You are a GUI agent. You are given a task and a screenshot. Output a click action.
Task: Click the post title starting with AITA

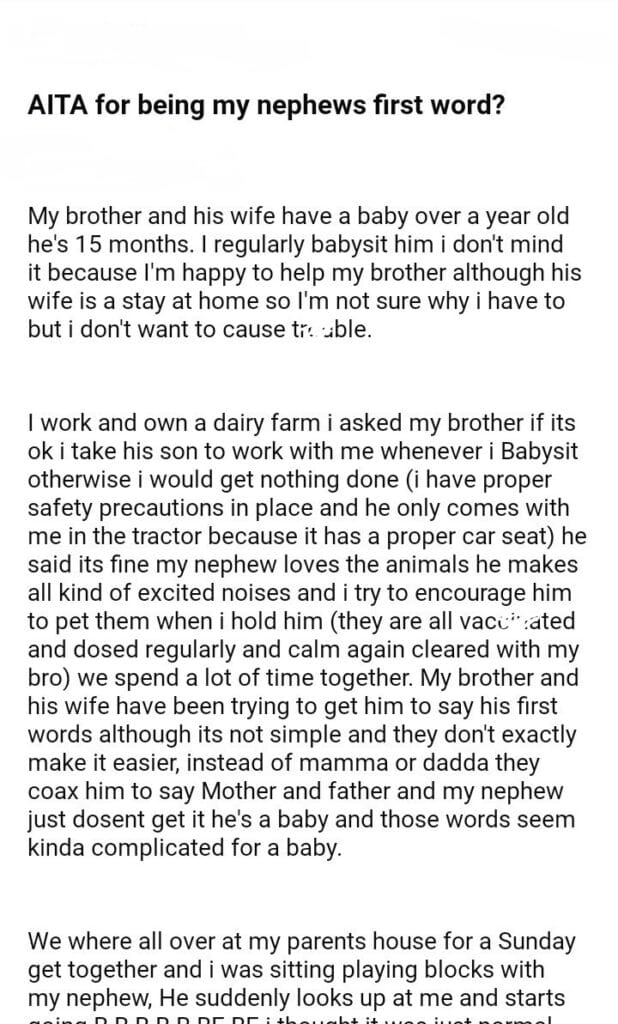(x=265, y=107)
